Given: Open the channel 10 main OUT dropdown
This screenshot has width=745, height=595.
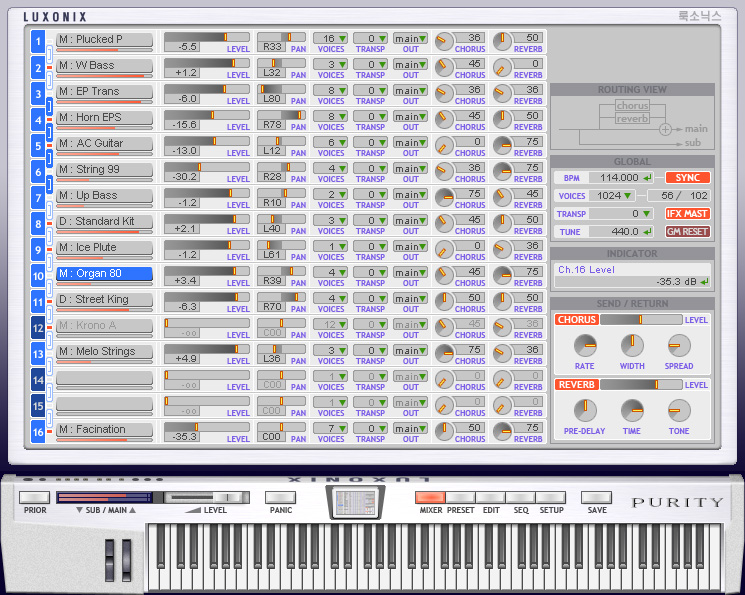Looking at the screenshot, I should (x=411, y=272).
